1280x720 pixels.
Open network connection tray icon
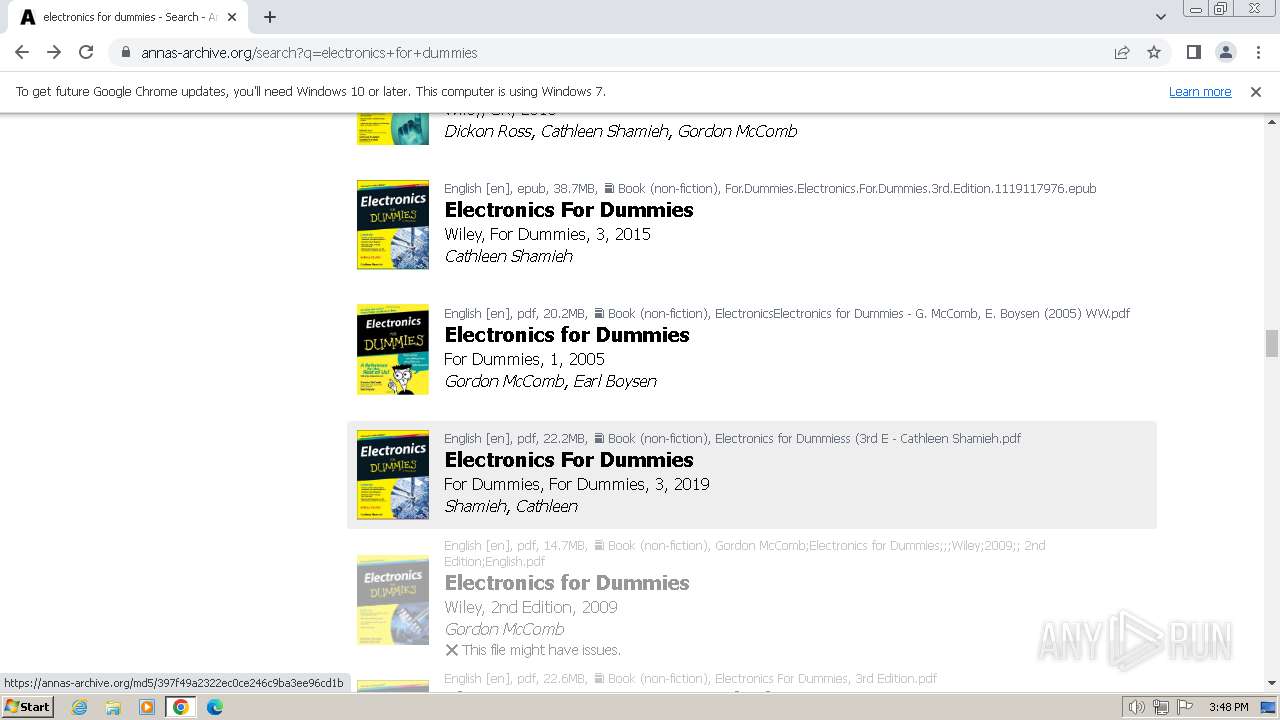pyautogui.click(x=1161, y=707)
